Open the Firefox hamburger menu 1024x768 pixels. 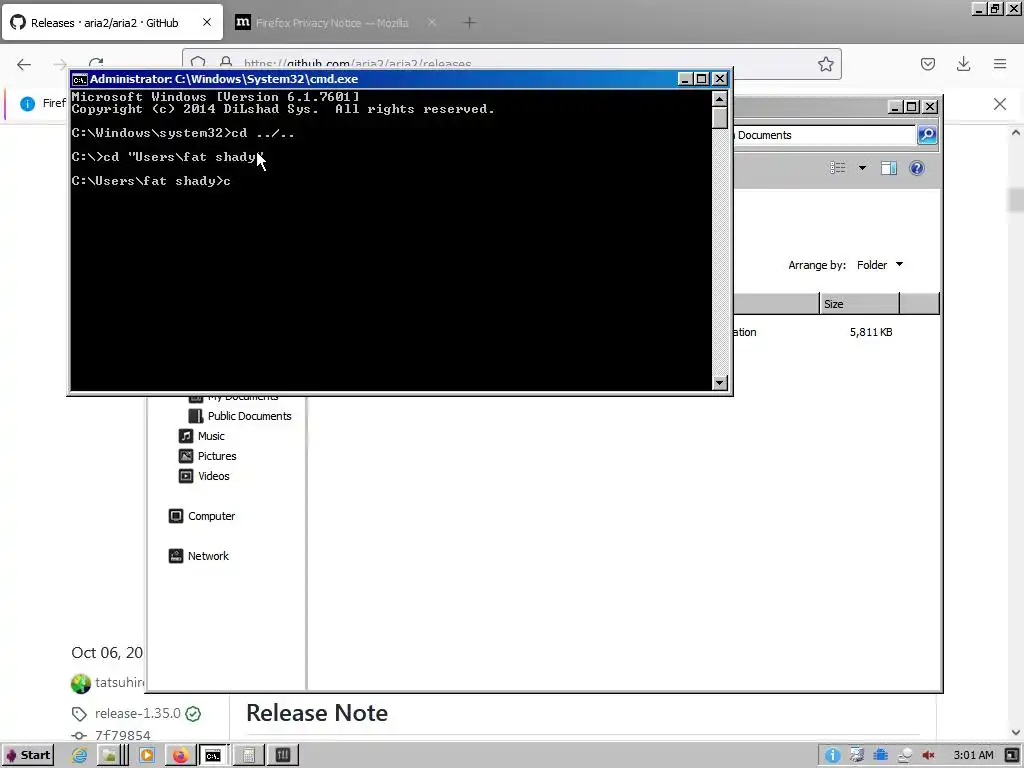[x=1000, y=64]
